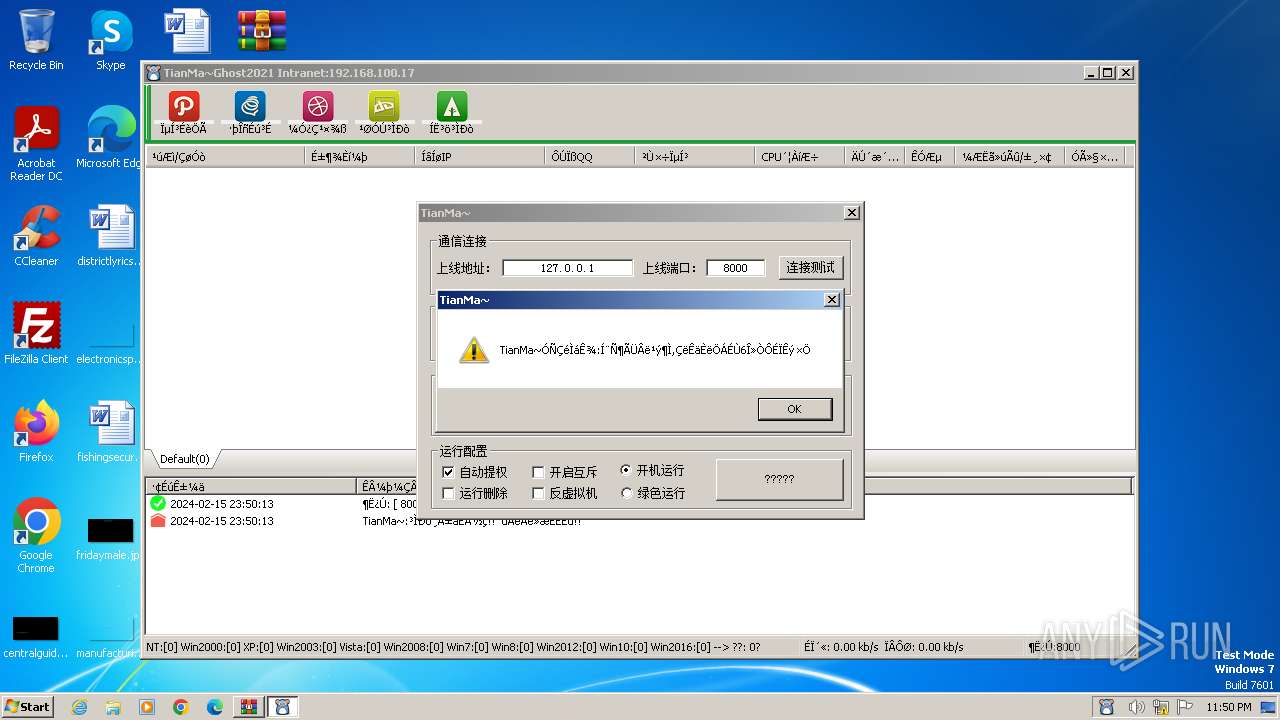Click TianMa tray icon in notification area
The width and height of the screenshot is (1280, 720).
pos(1107,707)
